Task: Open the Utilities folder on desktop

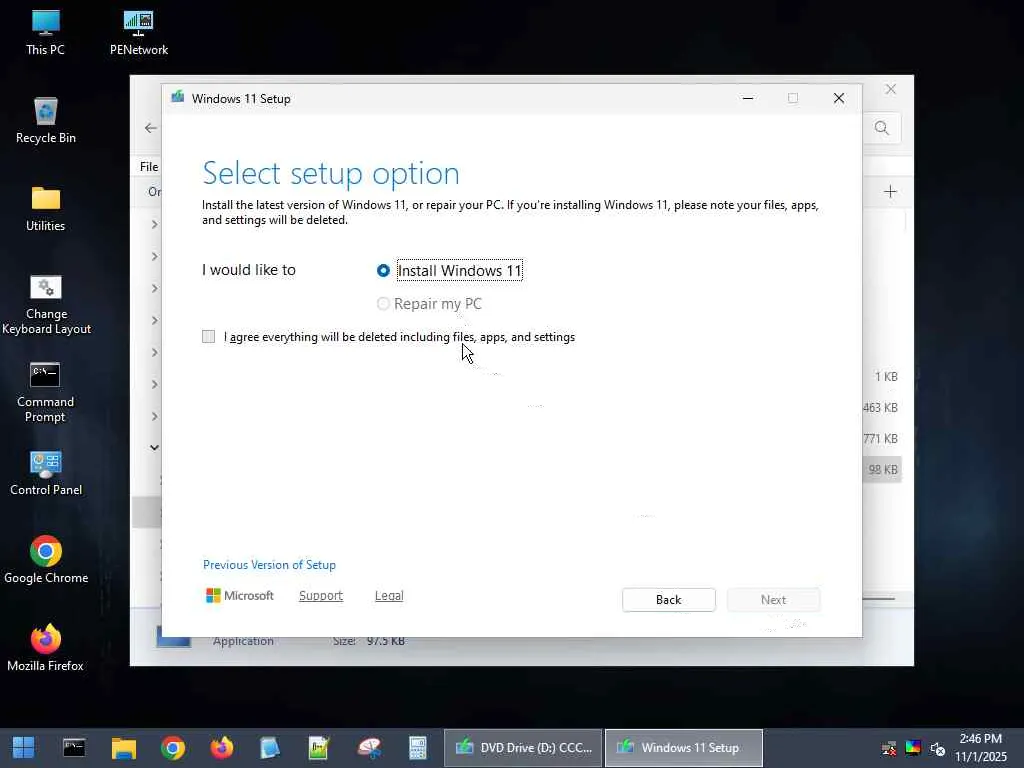Action: tap(46, 209)
